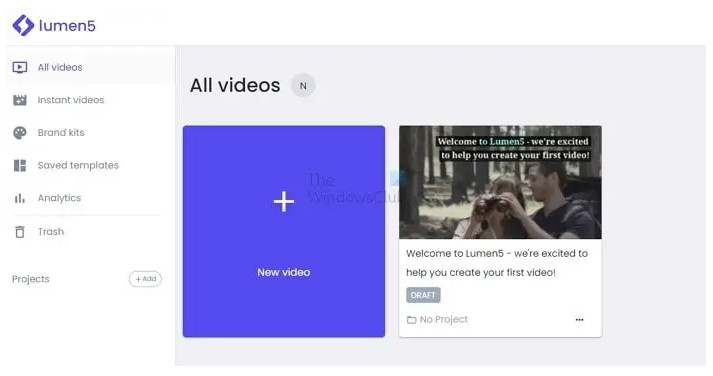Click the All videos play-screen icon

point(20,67)
